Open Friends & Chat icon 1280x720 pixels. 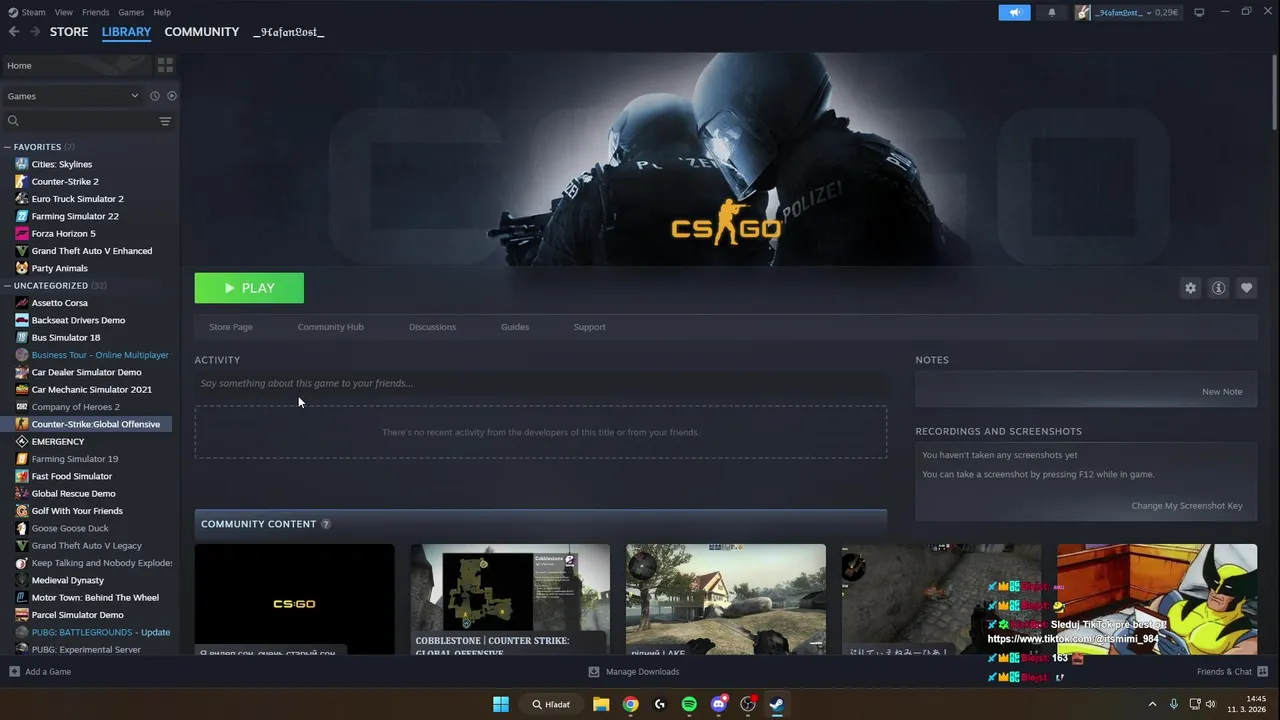click(x=1262, y=671)
